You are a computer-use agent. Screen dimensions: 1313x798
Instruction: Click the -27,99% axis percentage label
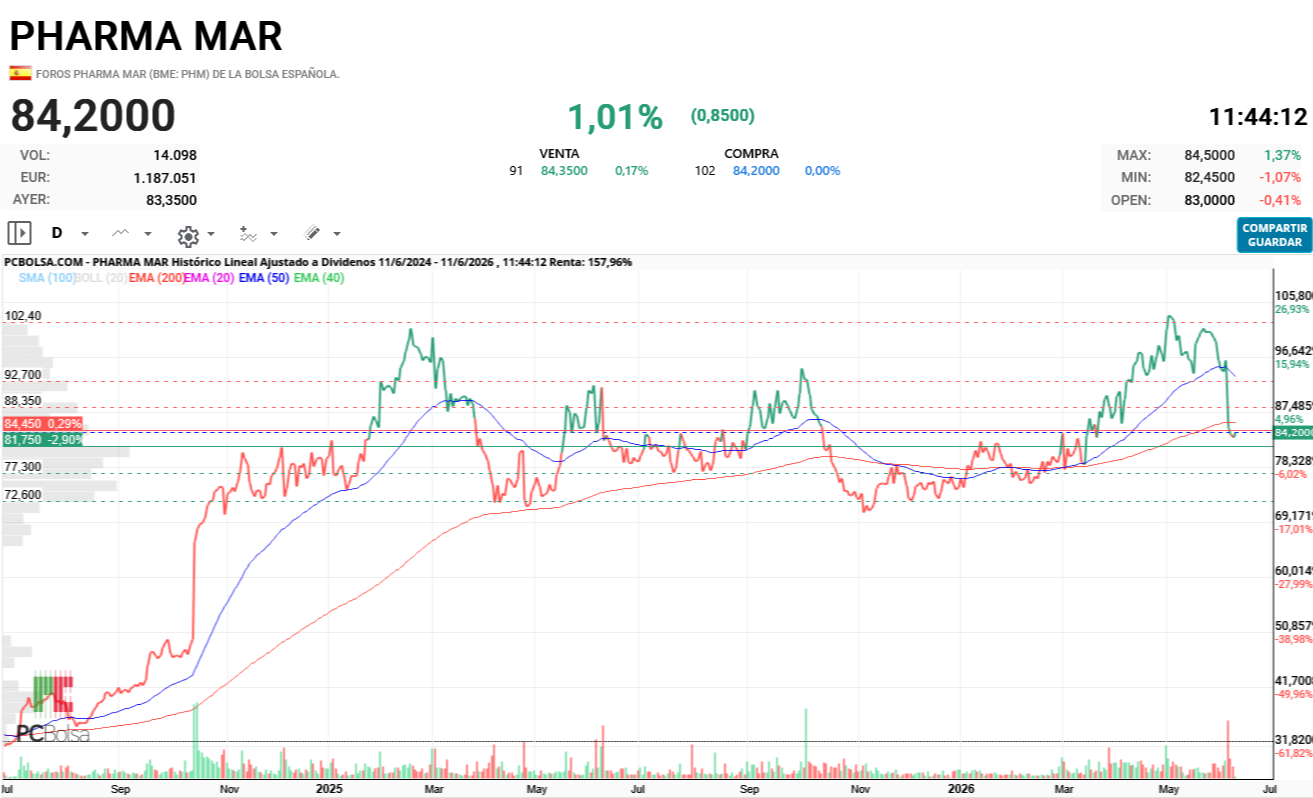pos(1293,584)
